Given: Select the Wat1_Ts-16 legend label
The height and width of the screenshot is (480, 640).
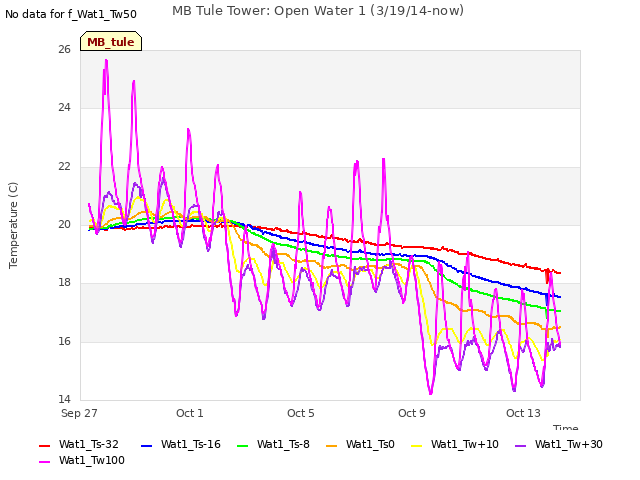Looking at the screenshot, I should 191,444.
